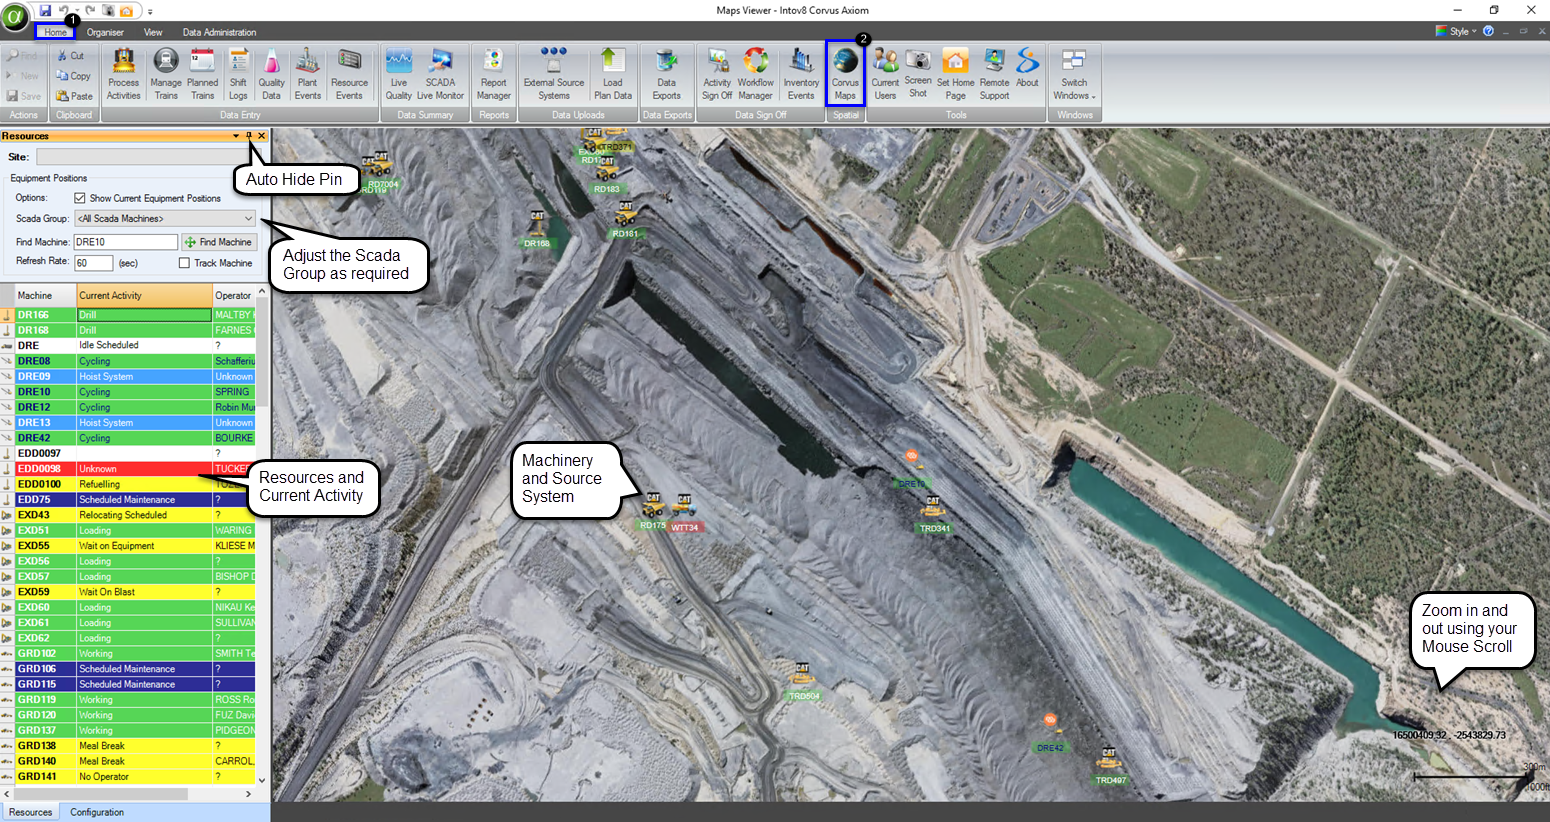
Task: Expand the Scada Group dropdown
Action: pos(248,218)
